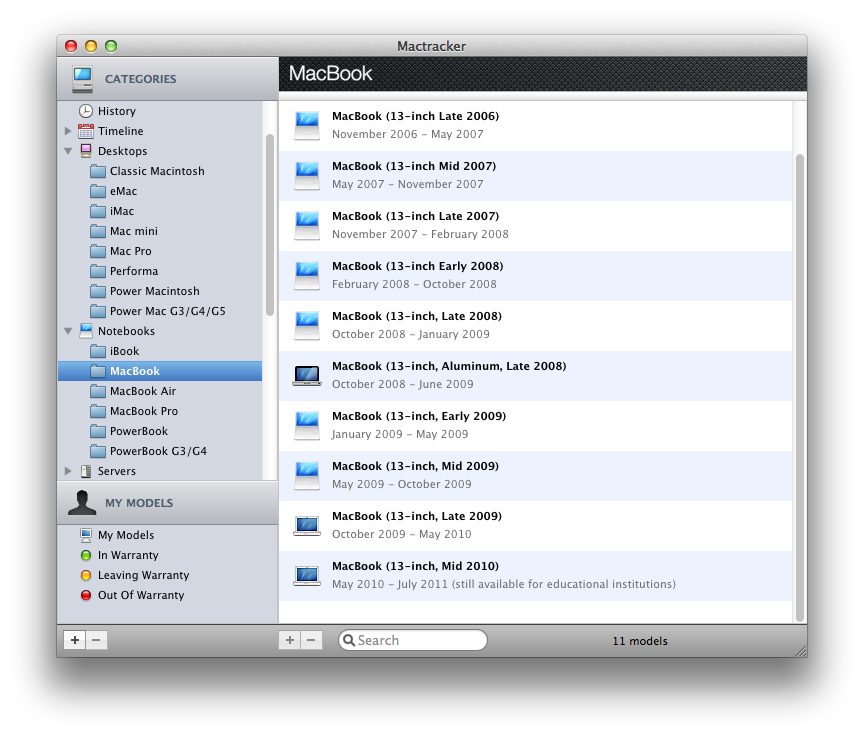Click the MacBook Late 2006 laptop icon
This screenshot has height=736, width=864.
point(307,126)
